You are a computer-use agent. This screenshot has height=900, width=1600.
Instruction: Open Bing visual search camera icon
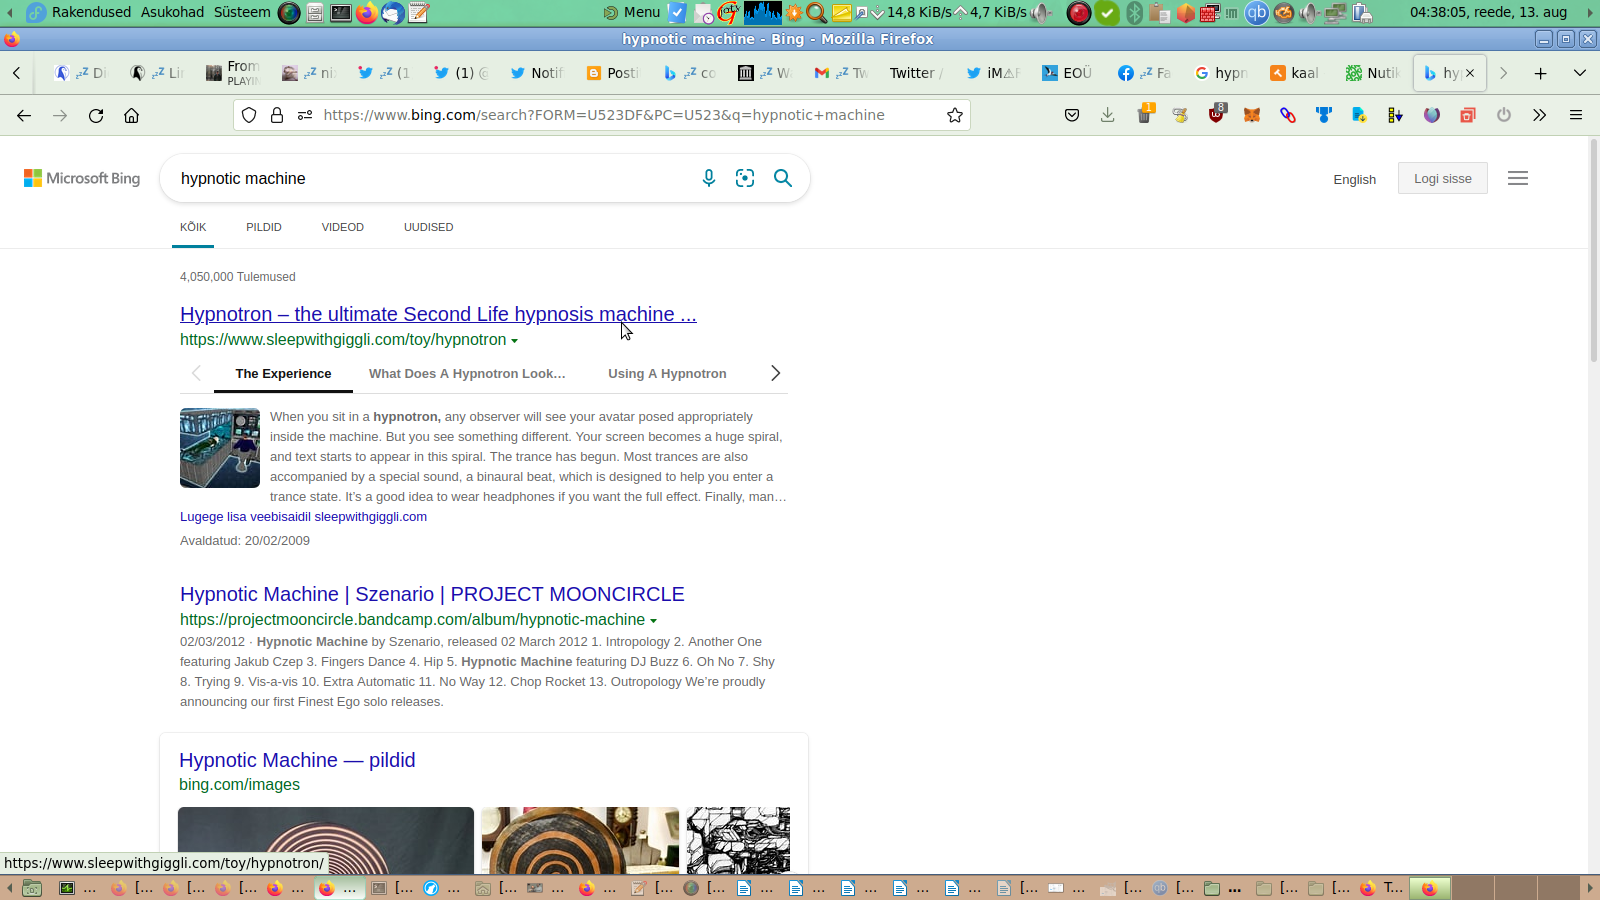(x=745, y=178)
